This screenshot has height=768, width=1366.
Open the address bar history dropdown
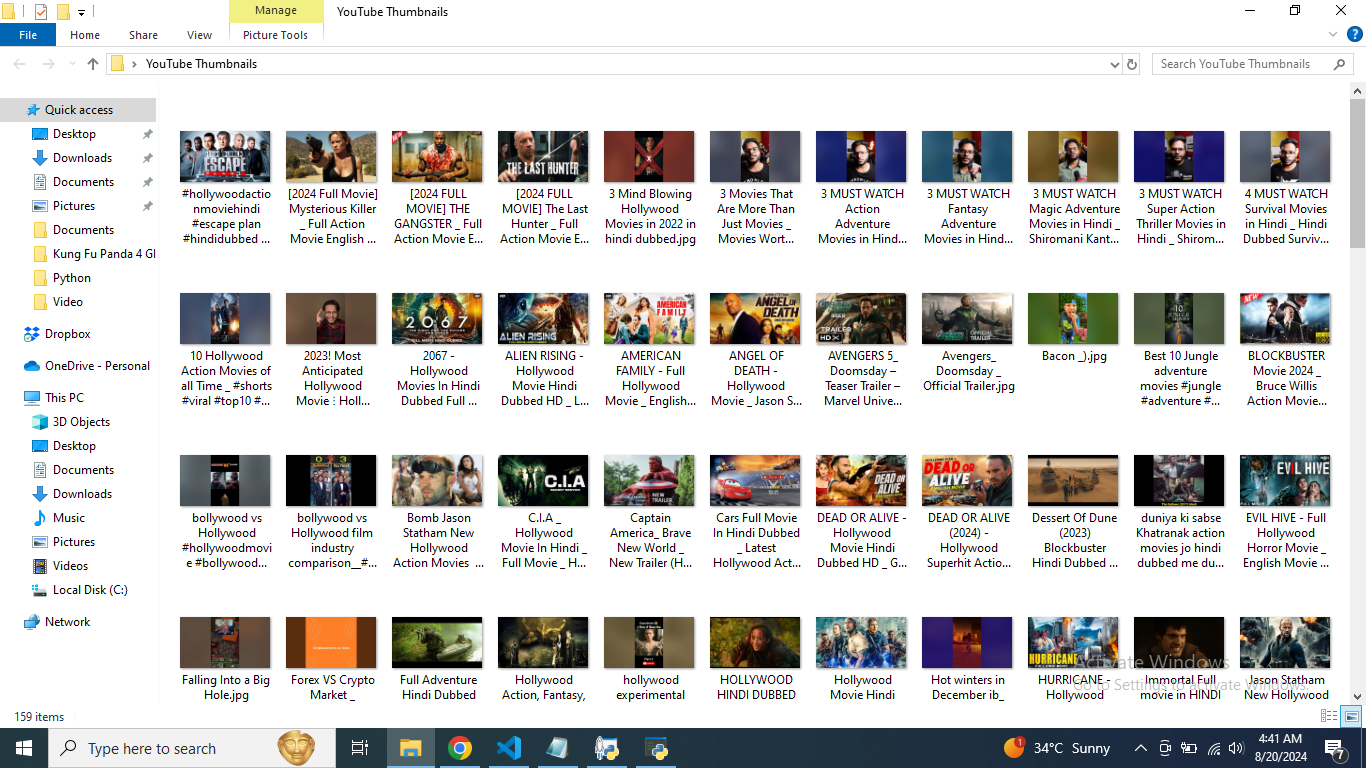pyautogui.click(x=1115, y=64)
